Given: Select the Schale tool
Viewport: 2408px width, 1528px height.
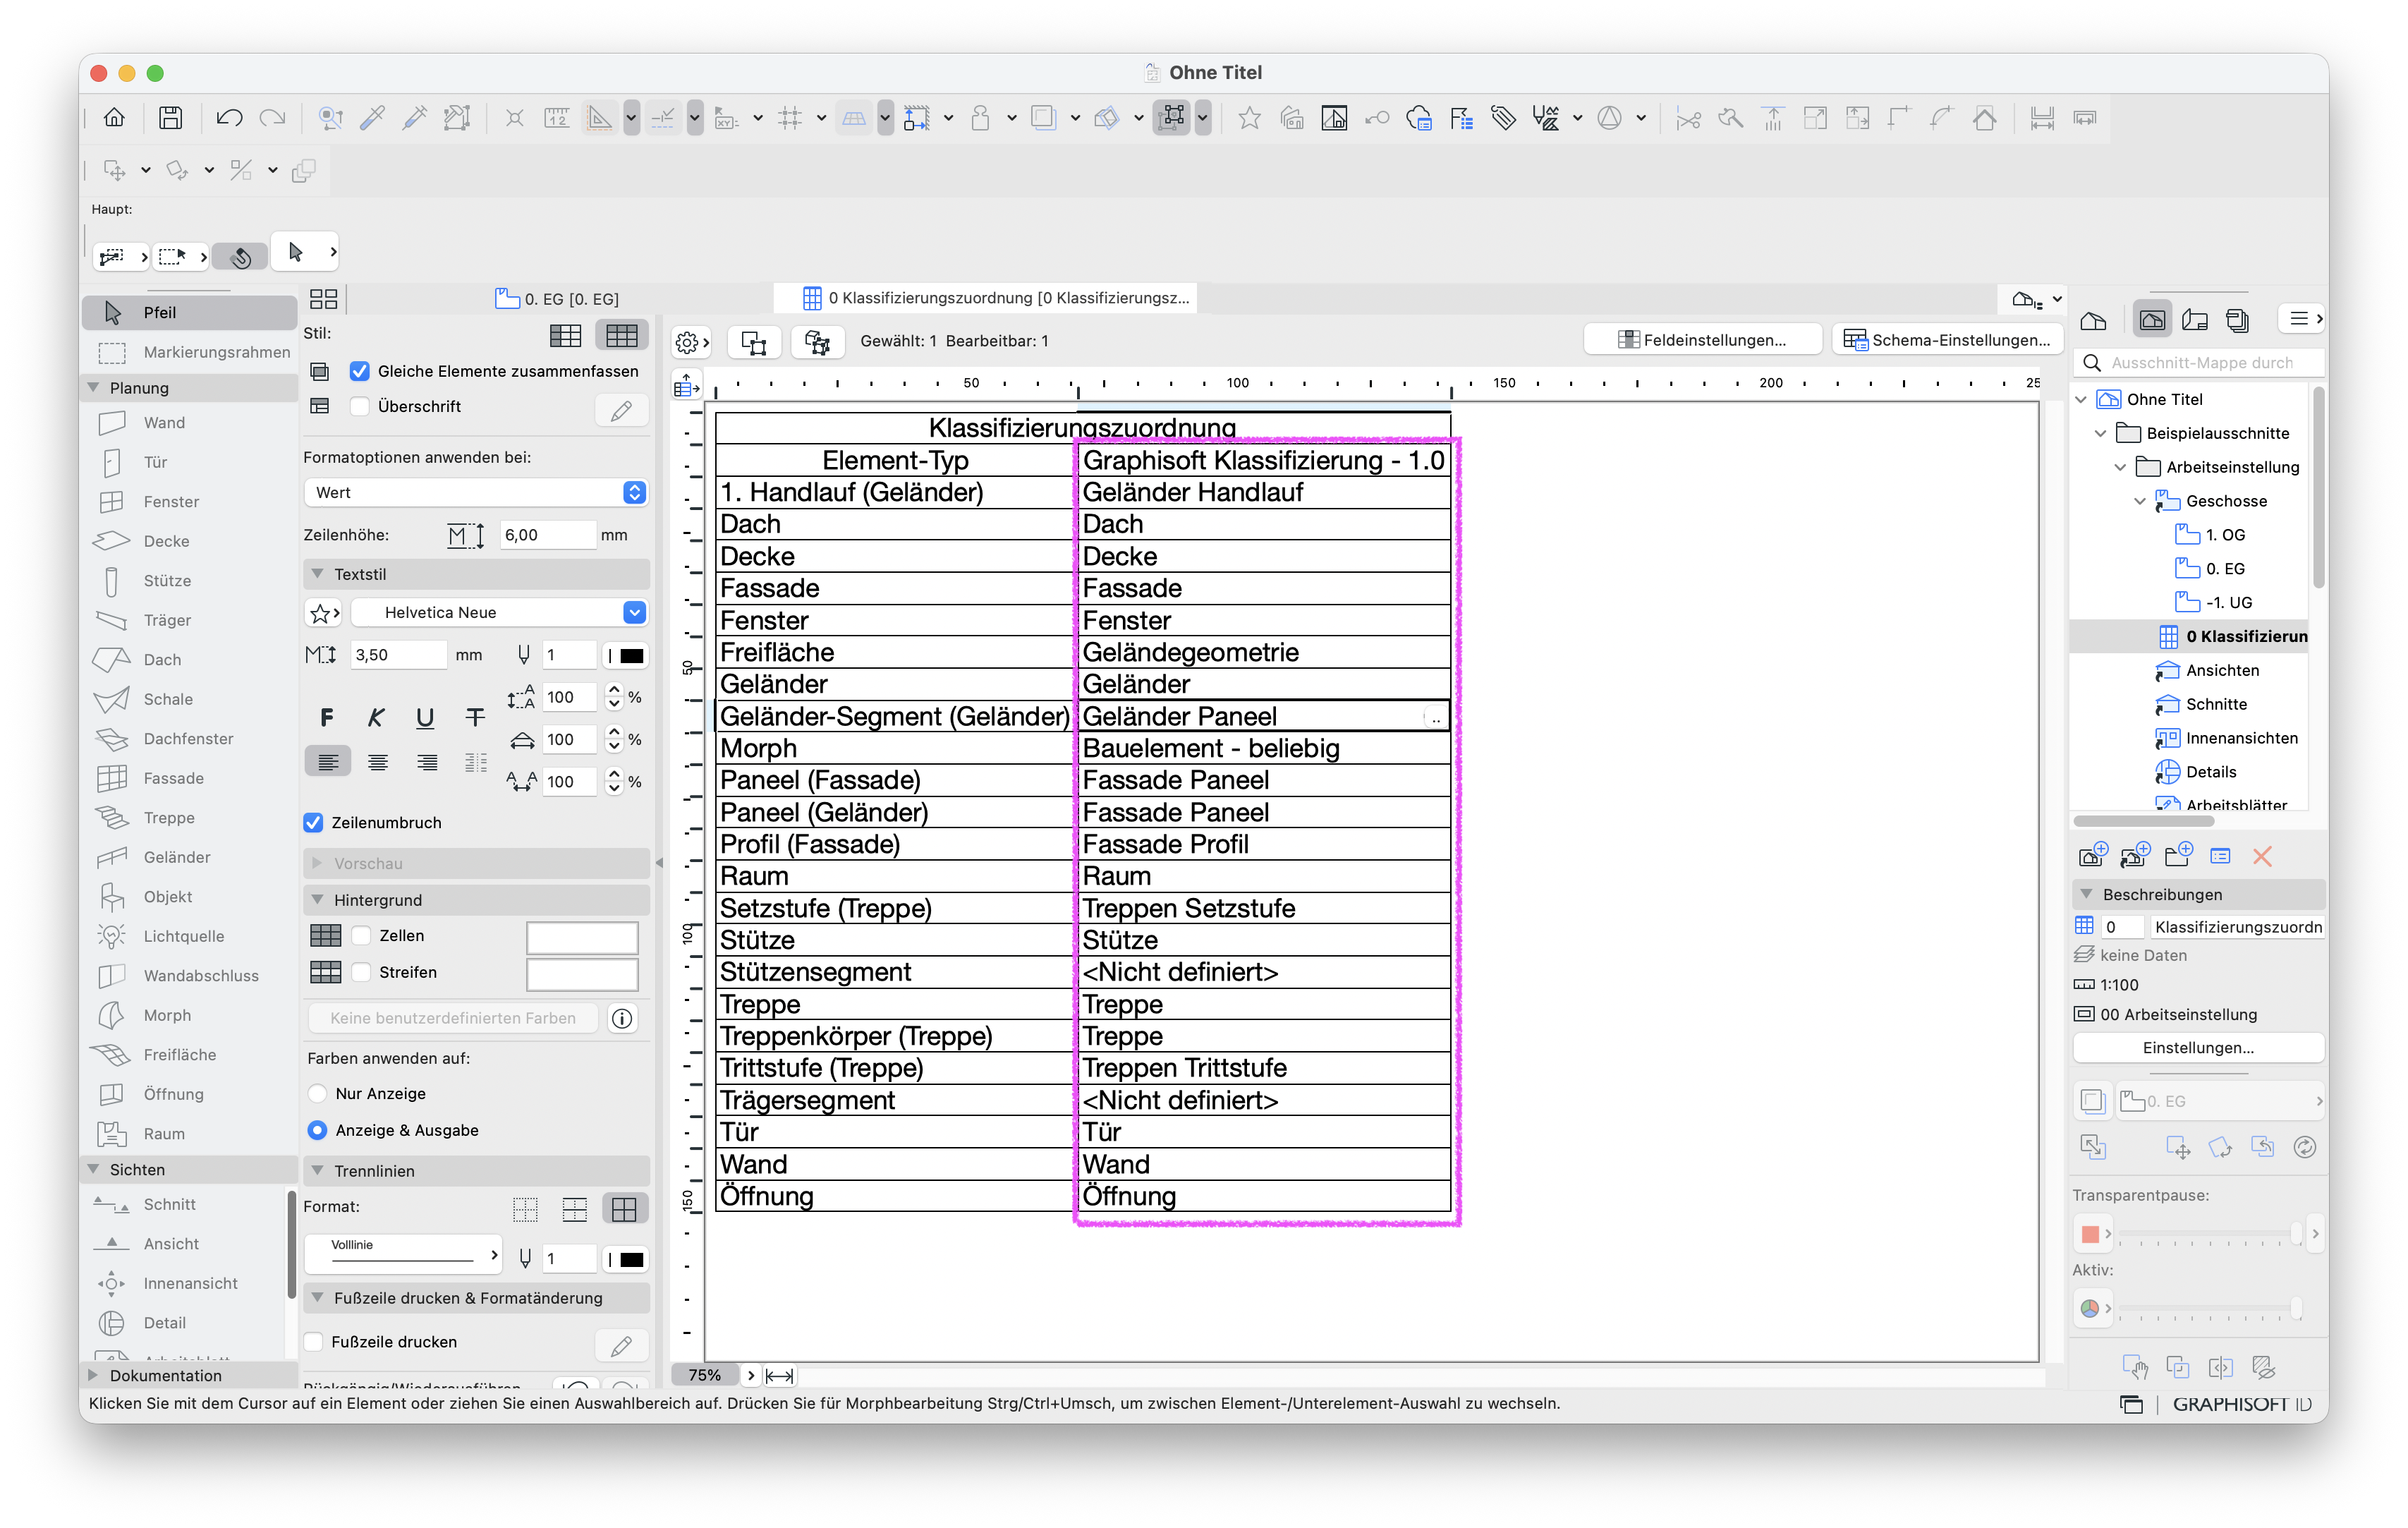Looking at the screenshot, I should (x=190, y=699).
